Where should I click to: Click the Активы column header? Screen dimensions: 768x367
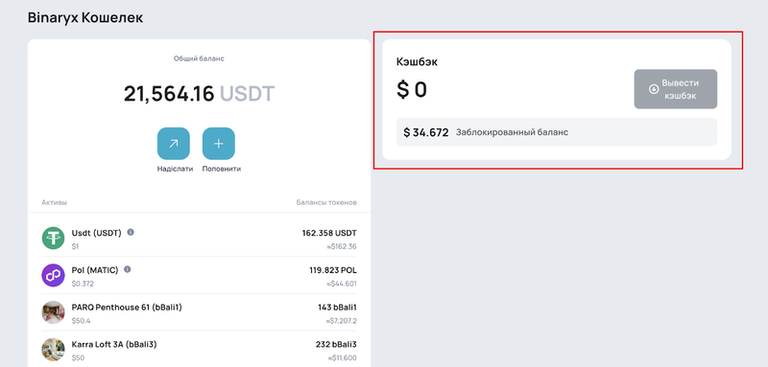54,202
